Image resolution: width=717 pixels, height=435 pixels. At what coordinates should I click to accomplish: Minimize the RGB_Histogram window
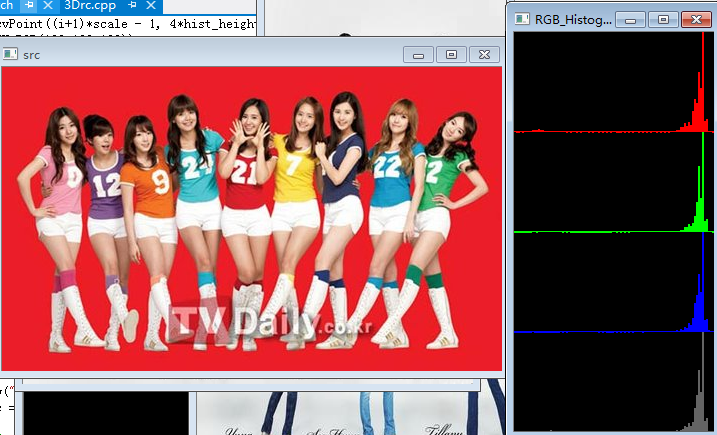click(630, 20)
